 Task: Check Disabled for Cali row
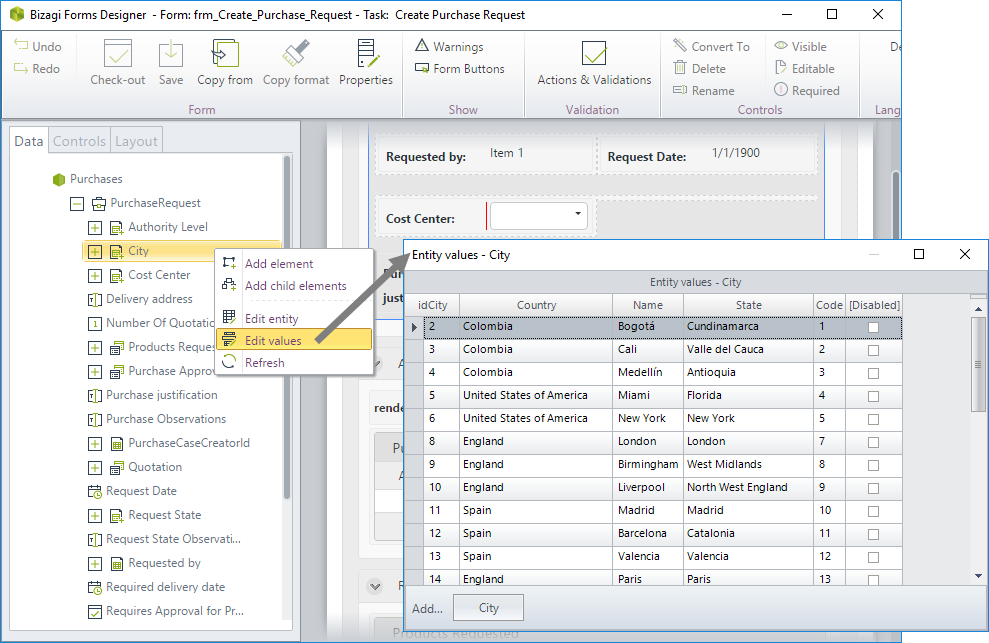coord(873,350)
